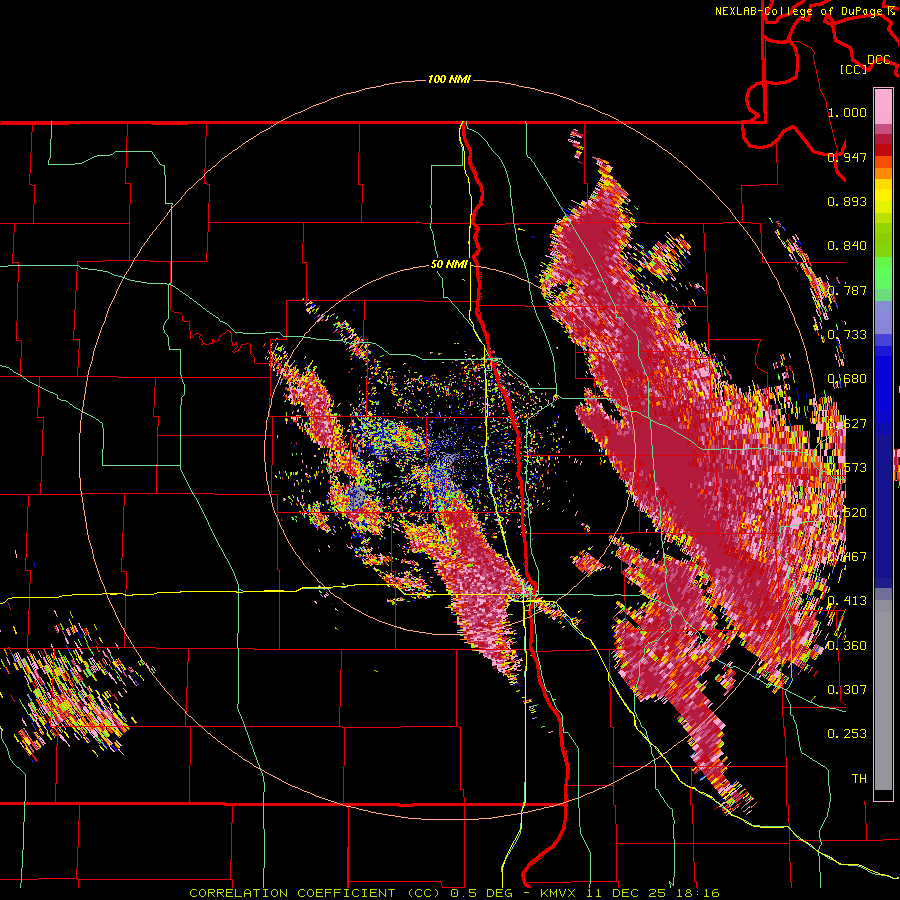Click the 0.360 scale value
The width and height of the screenshot is (900, 900).
point(847,646)
